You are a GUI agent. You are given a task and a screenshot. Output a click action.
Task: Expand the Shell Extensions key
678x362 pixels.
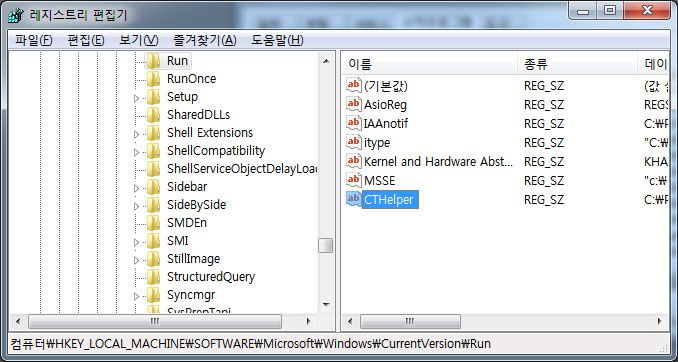[x=137, y=134]
